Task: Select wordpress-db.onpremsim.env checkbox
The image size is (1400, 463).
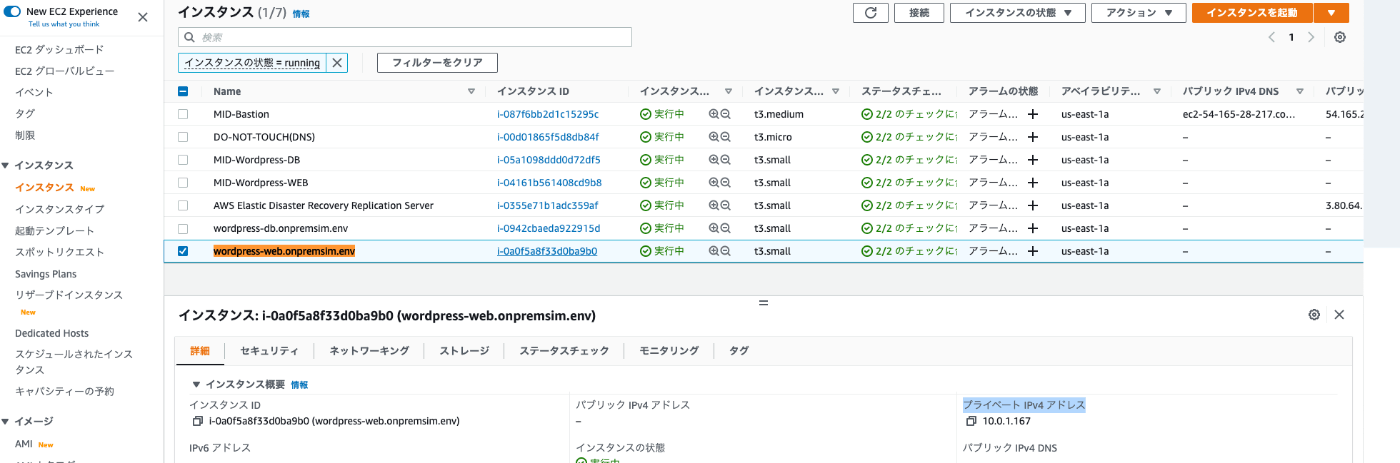Action: [182, 228]
